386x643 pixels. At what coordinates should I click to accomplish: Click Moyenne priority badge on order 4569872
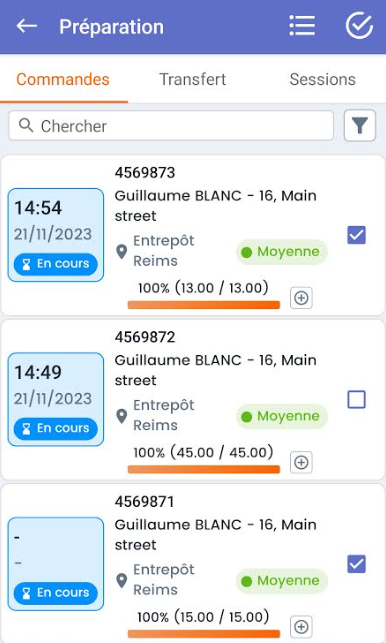point(282,416)
